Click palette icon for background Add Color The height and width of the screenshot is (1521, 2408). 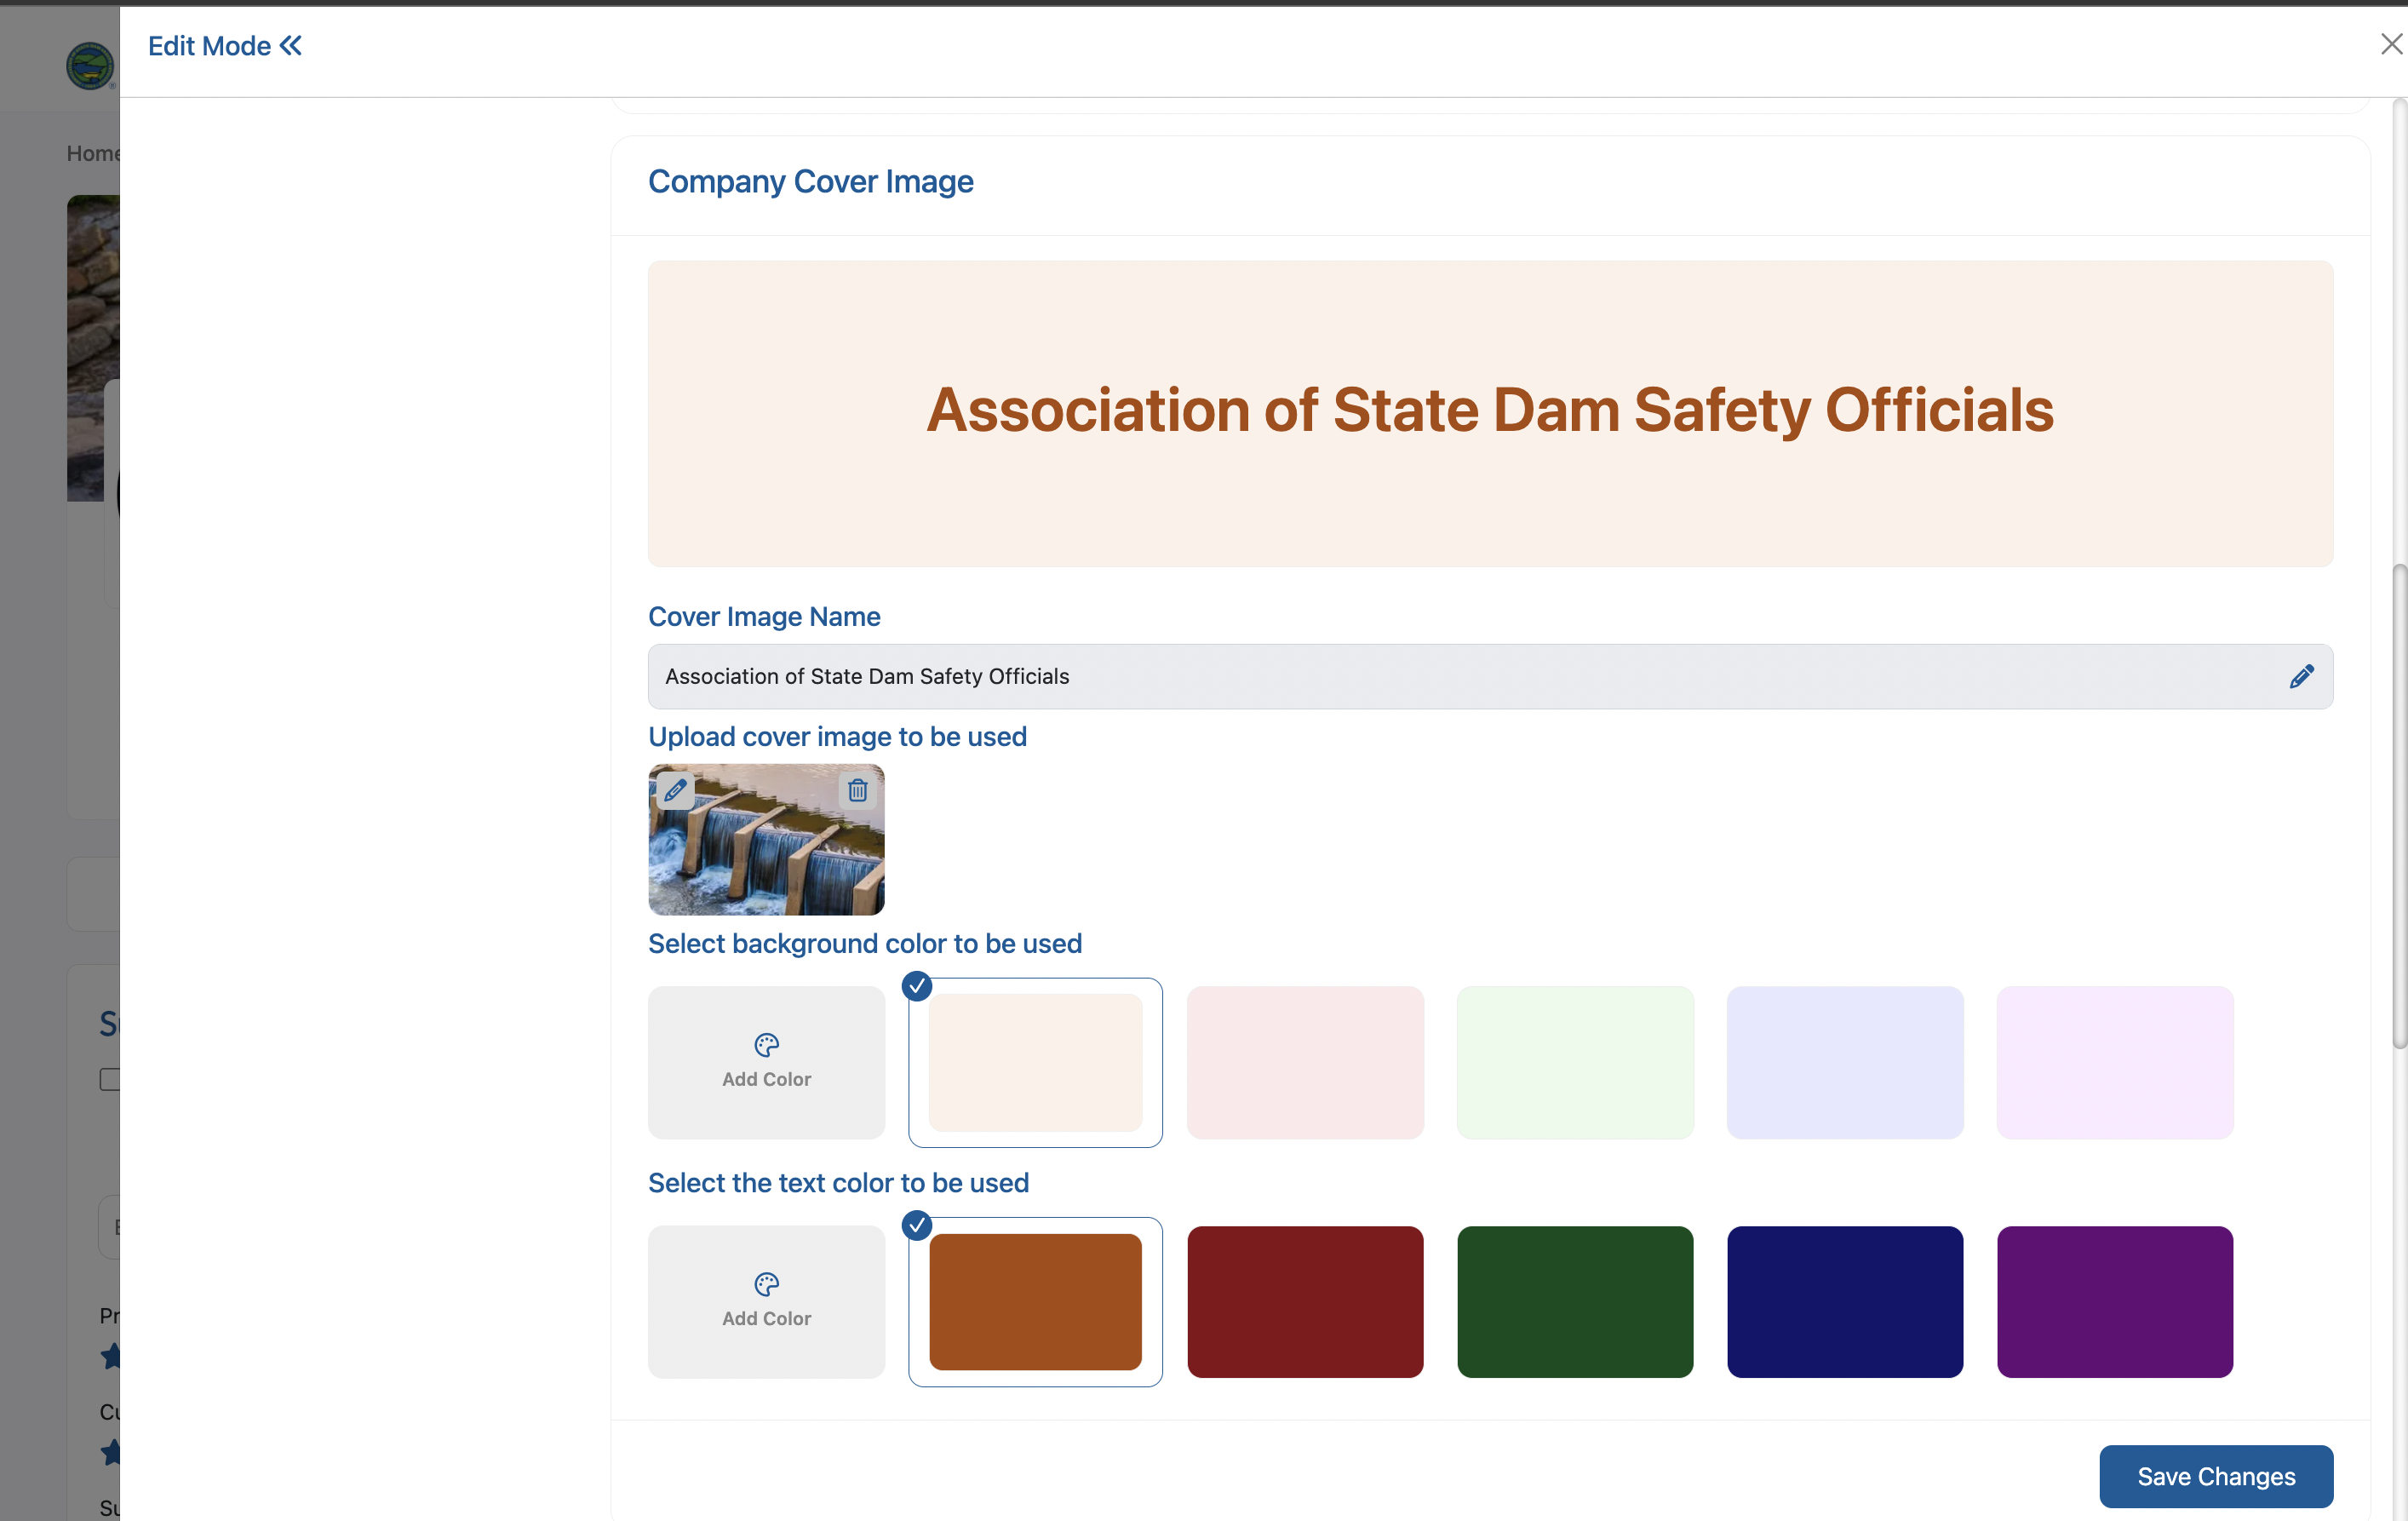(x=766, y=1045)
